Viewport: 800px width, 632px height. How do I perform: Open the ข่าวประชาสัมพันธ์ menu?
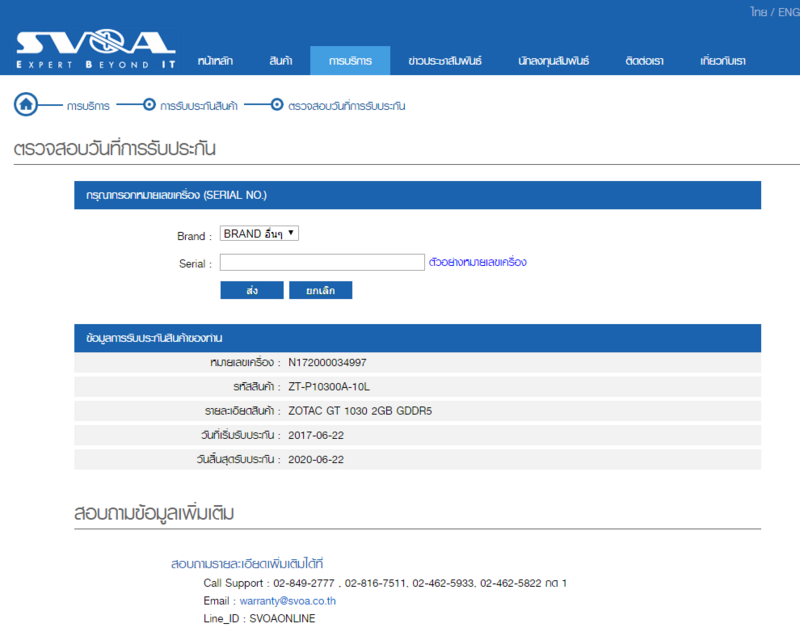pos(445,61)
